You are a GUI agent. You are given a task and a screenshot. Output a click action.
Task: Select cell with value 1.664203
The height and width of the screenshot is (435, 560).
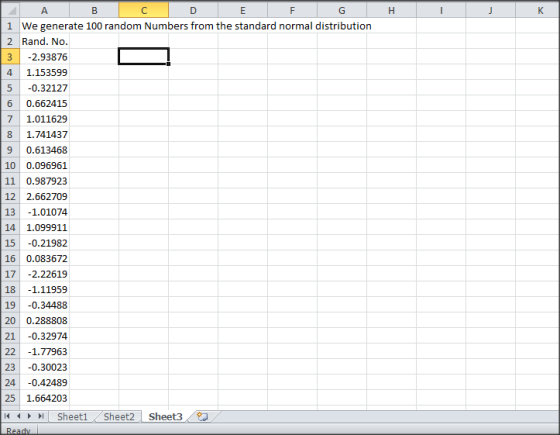pos(45,398)
